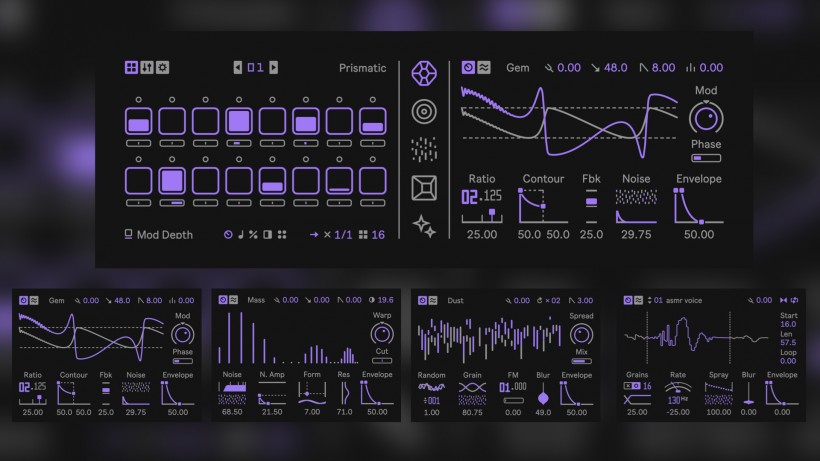
Task: Select the clock tab in the Mass panel
Action: [x=221, y=299]
